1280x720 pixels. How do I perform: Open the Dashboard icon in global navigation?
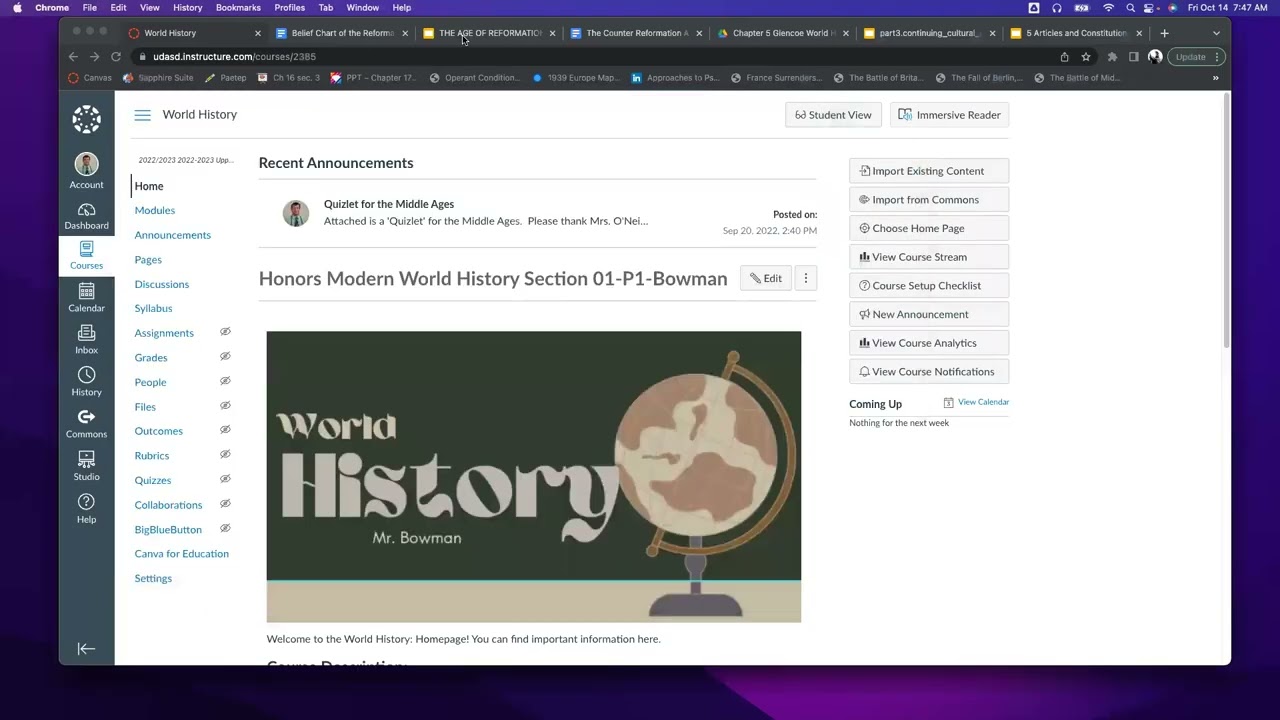pyautogui.click(x=86, y=210)
